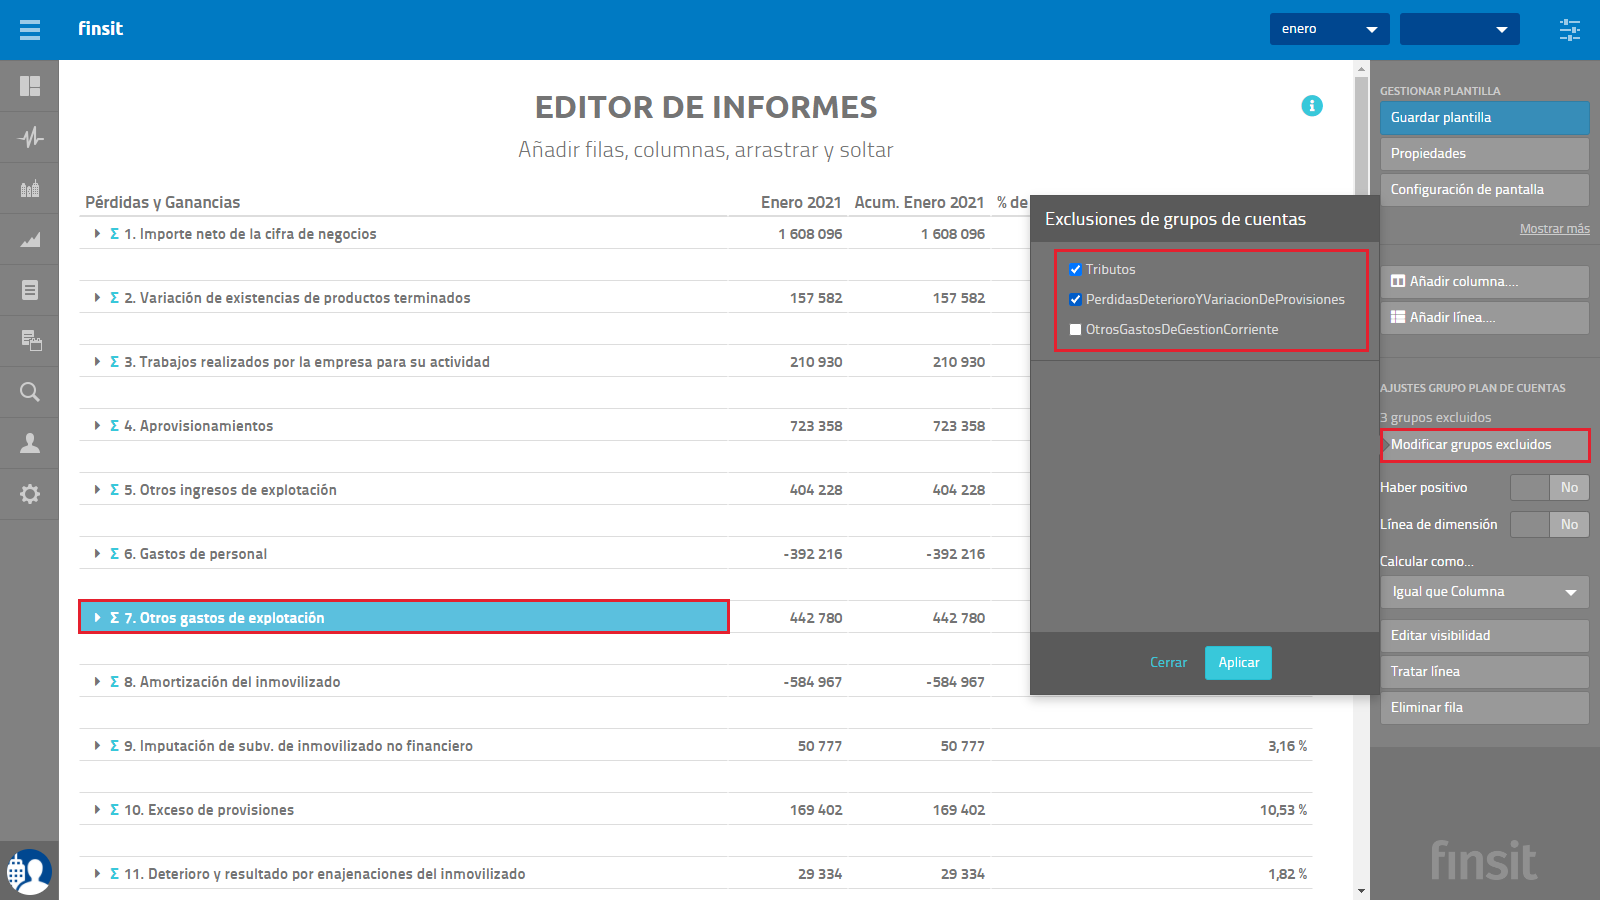Image resolution: width=1600 pixels, height=900 pixels.
Task: Expand row 7. Otros gastos de explotación
Action: click(x=97, y=618)
